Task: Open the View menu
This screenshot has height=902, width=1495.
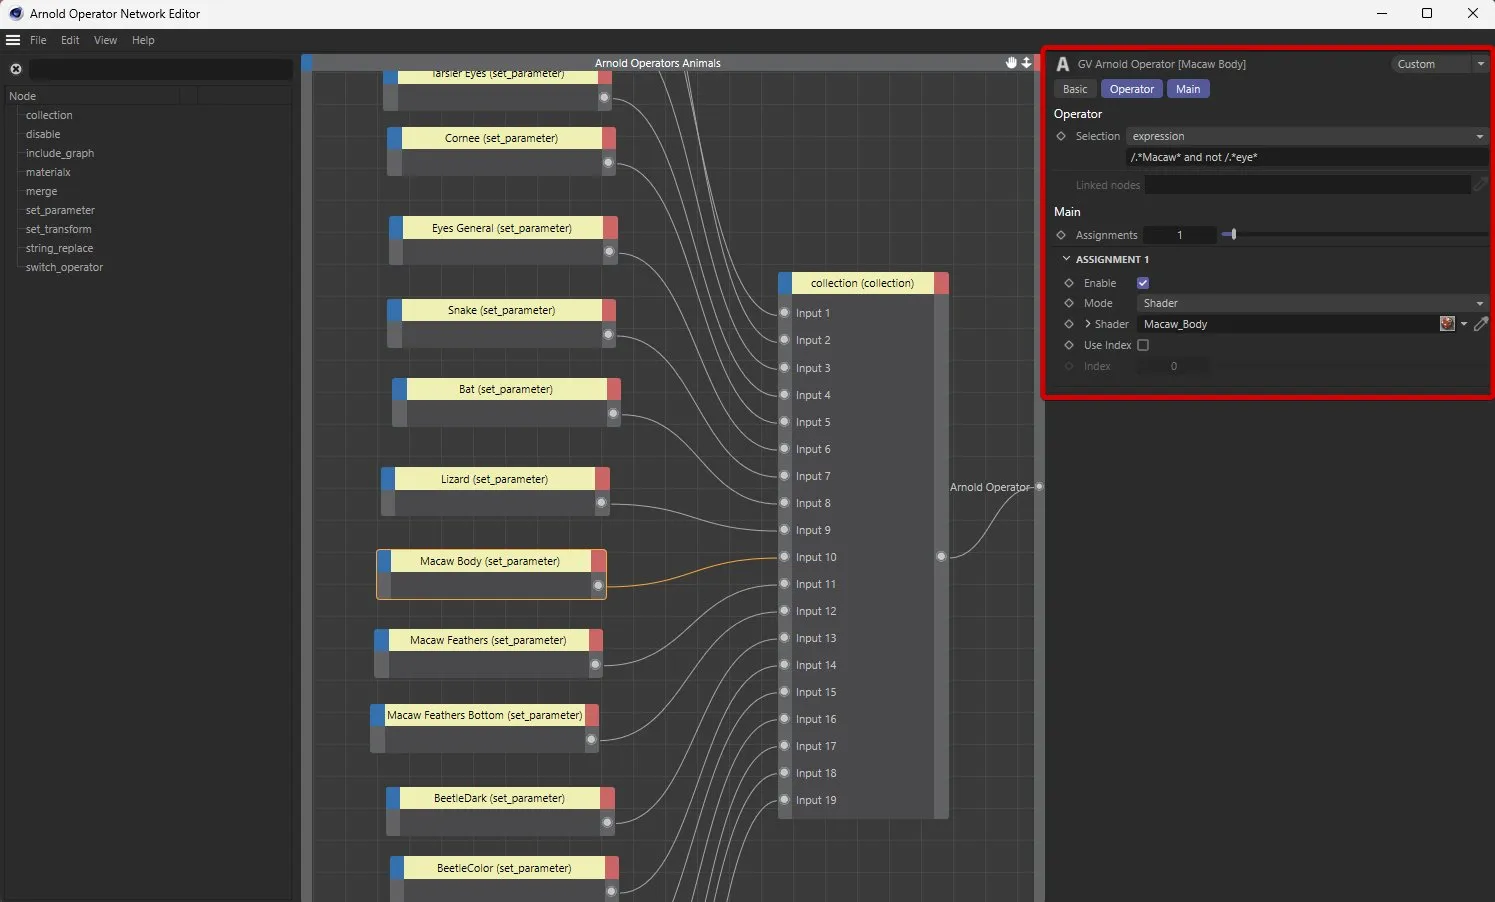Action: pyautogui.click(x=105, y=40)
